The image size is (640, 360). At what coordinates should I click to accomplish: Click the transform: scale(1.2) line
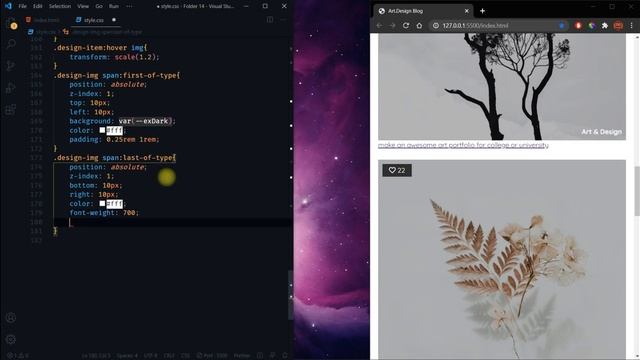click(x=114, y=57)
